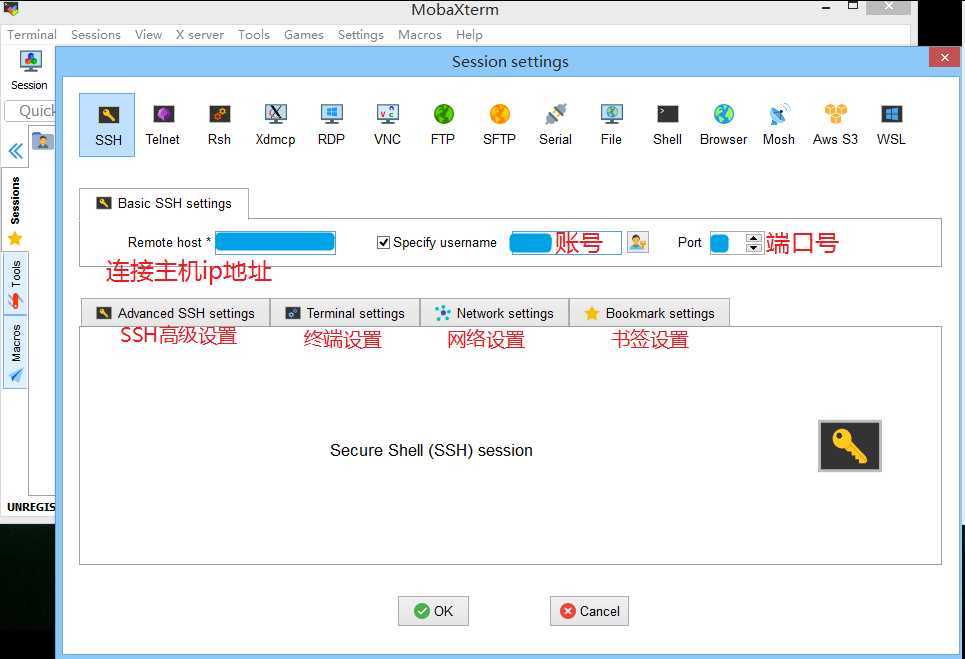Open the Help menu
965x659 pixels.
[x=469, y=34]
